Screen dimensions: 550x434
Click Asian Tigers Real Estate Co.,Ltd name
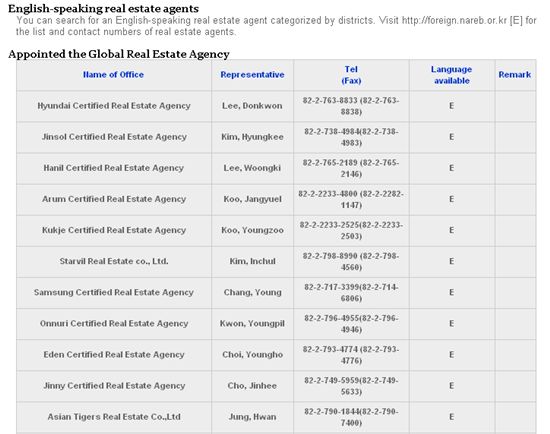click(114, 417)
